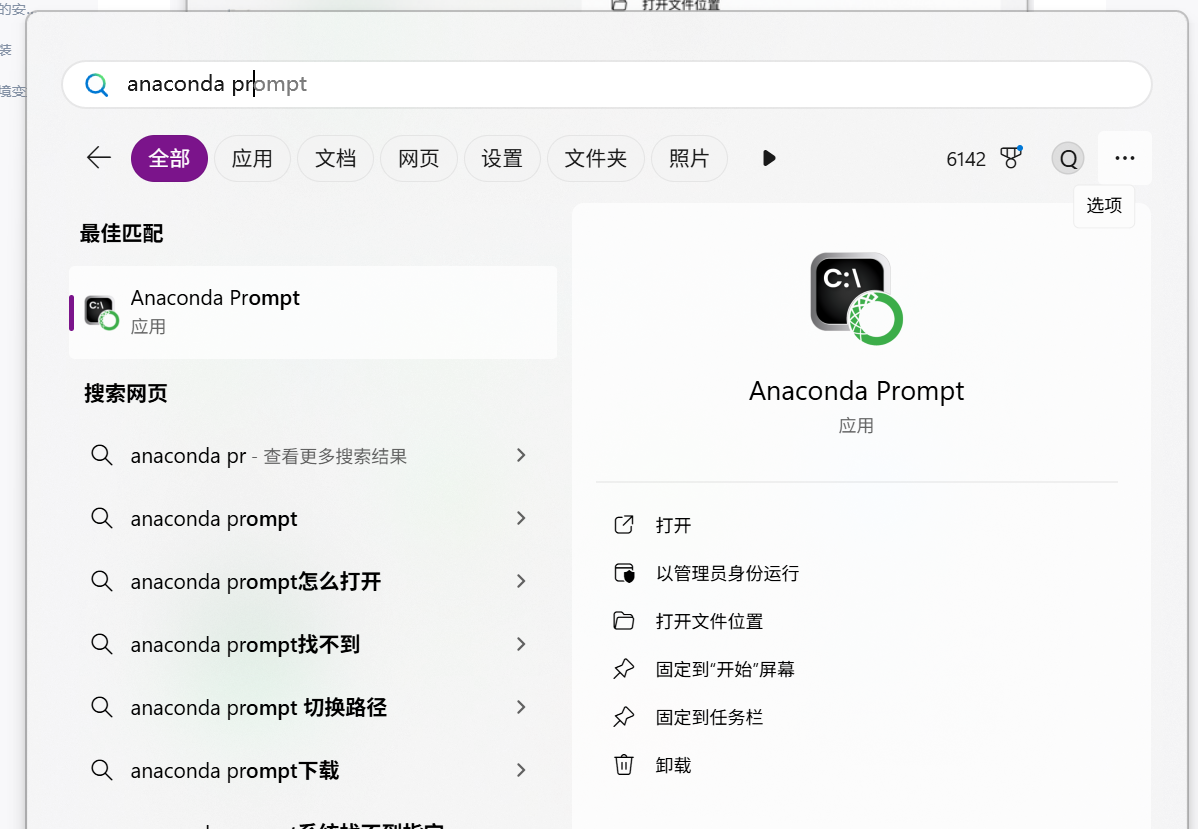Image resolution: width=1198 pixels, height=829 pixels.
Task: Switch to the 设置 filter tab
Action: click(502, 158)
